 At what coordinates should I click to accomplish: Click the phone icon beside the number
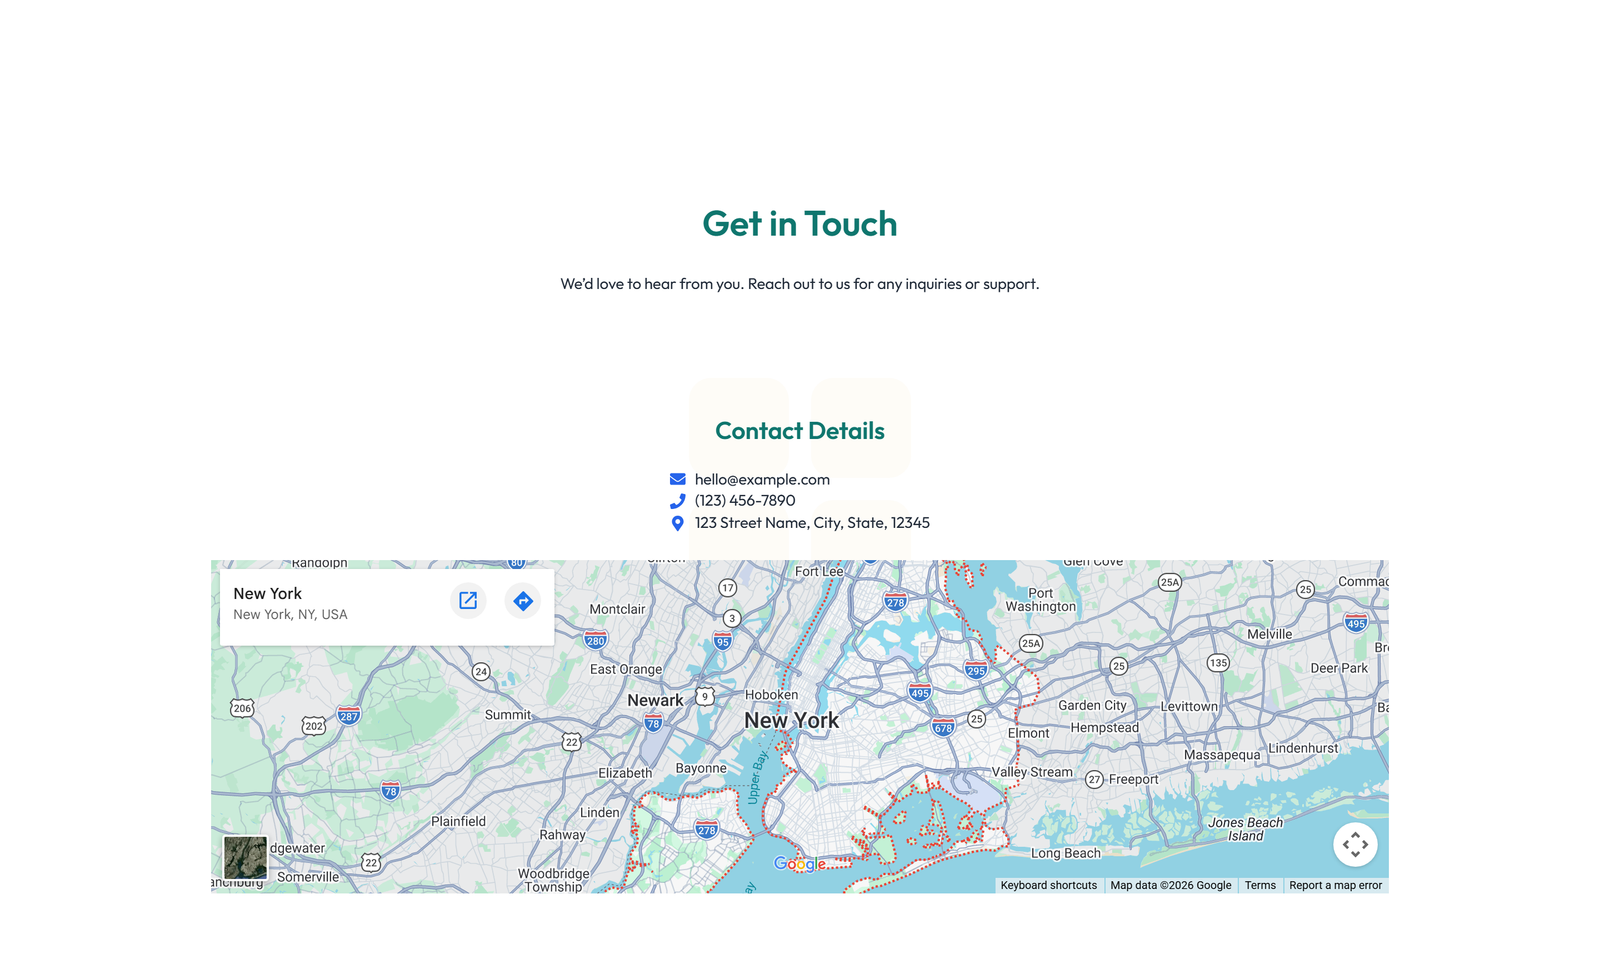coord(678,501)
